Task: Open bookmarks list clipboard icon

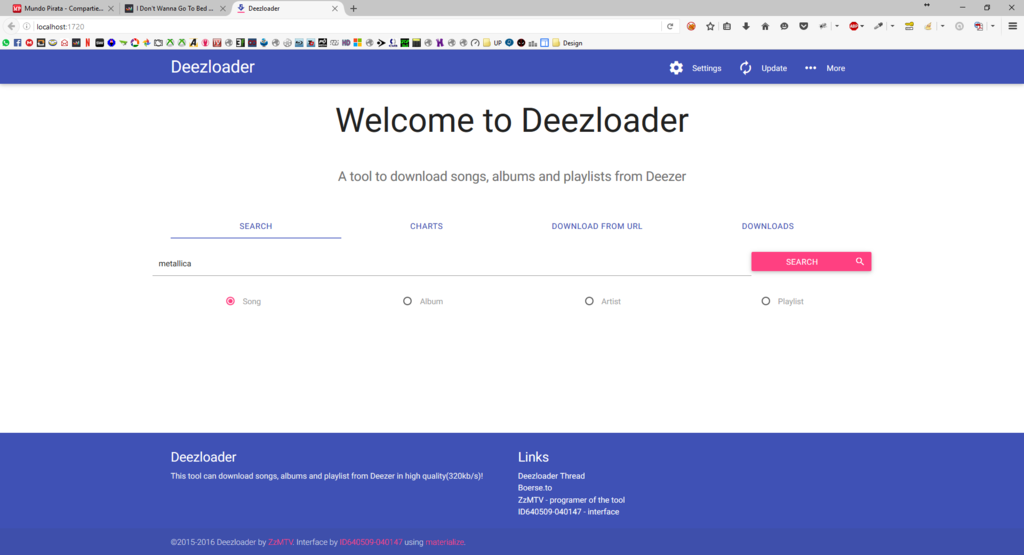Action: coord(727,26)
